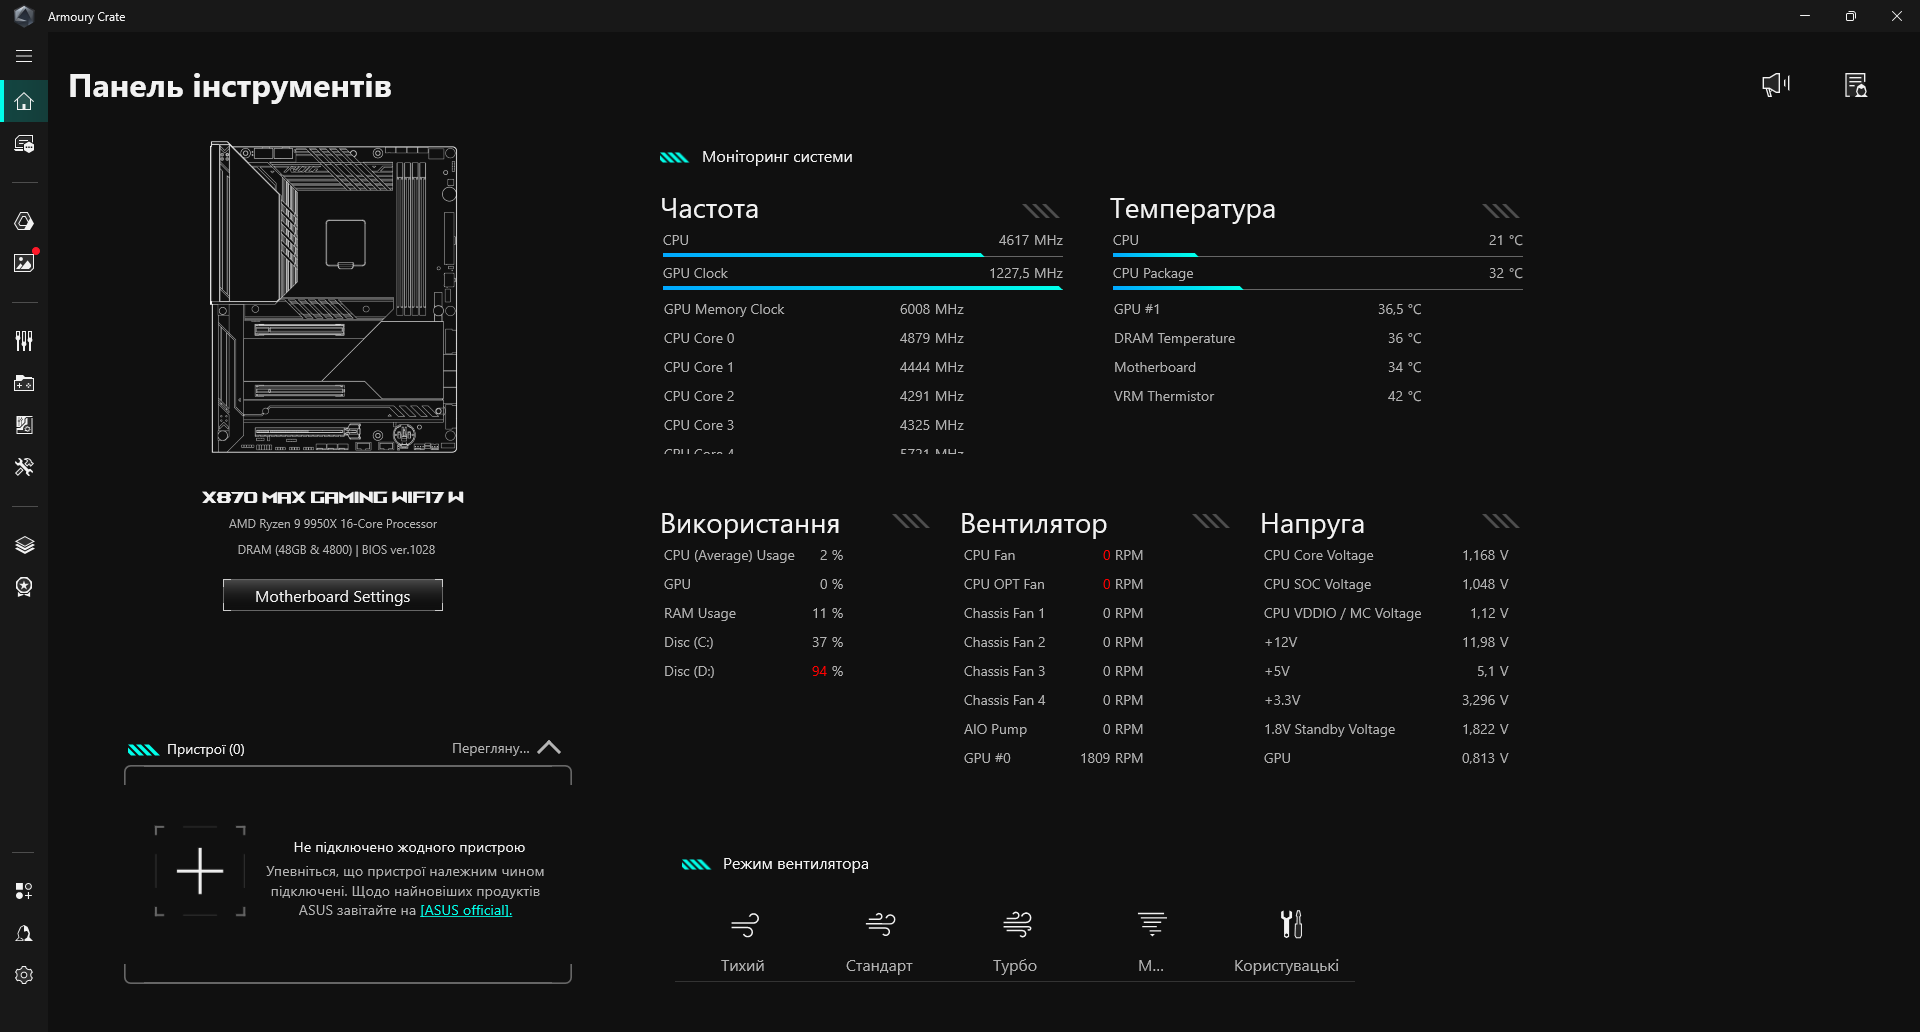Click the AMD Ryzen 9 9950X processor text
This screenshot has width=1920, height=1032.
coord(333,524)
